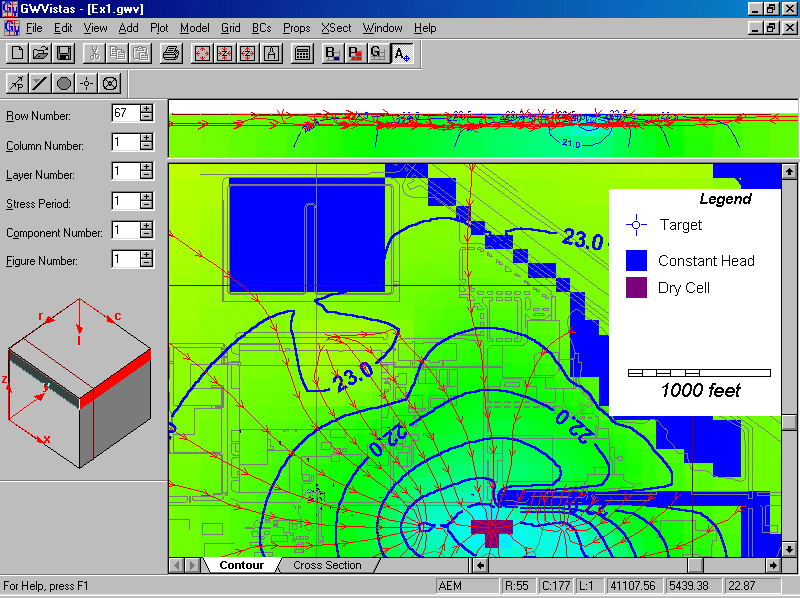Image resolution: width=800 pixels, height=598 pixels.
Task: Click the text annotation icon with letter A
Action: click(x=271, y=53)
